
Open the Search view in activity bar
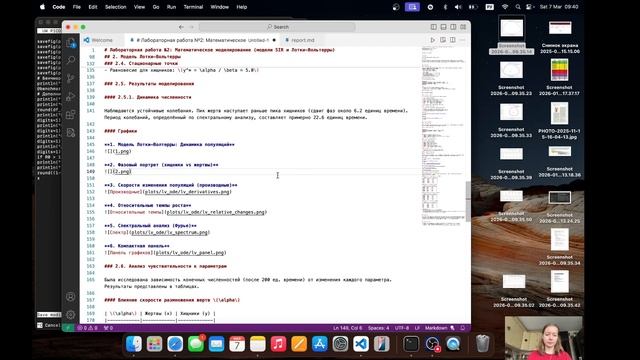[71, 60]
